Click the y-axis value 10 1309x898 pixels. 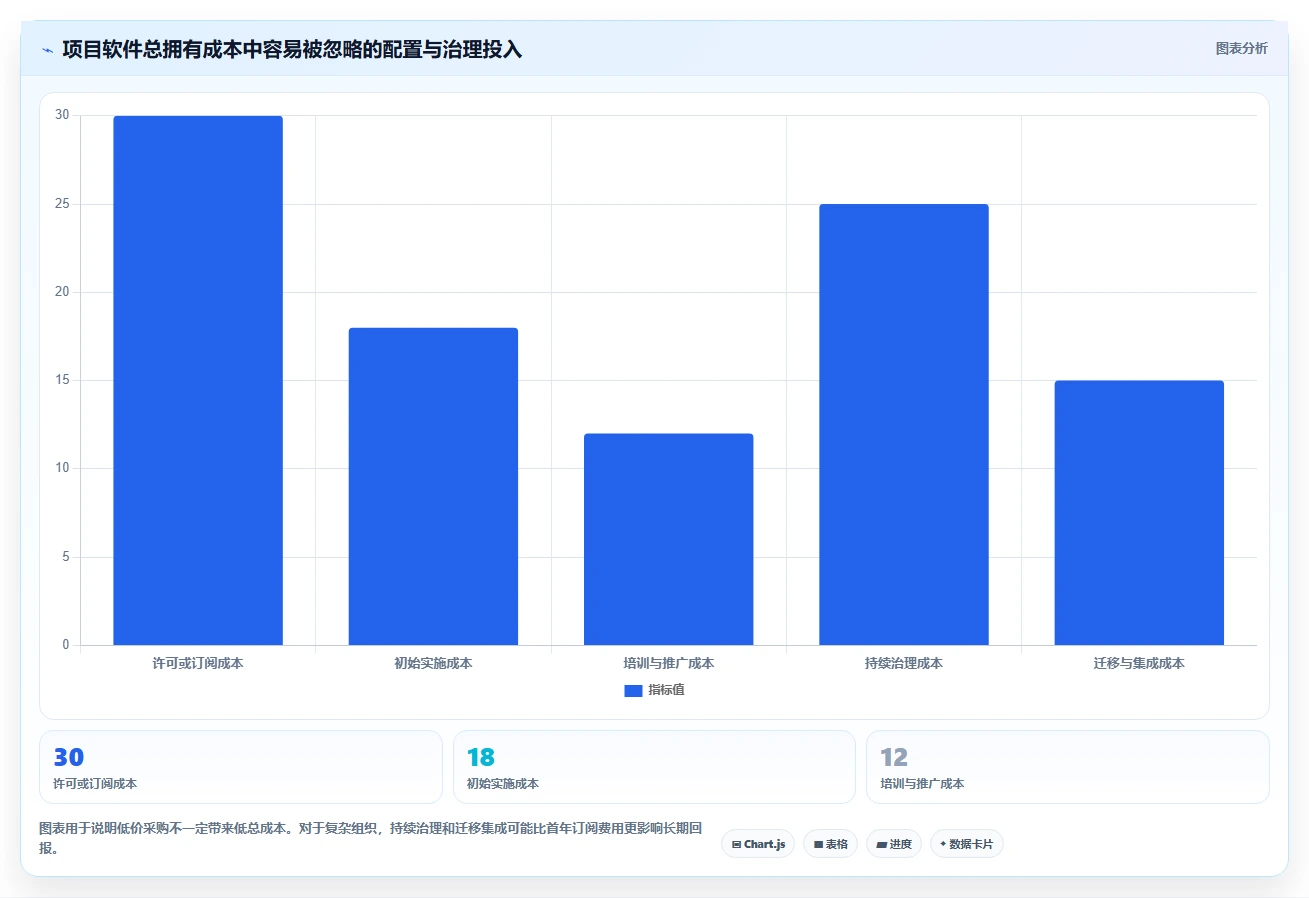(63, 468)
